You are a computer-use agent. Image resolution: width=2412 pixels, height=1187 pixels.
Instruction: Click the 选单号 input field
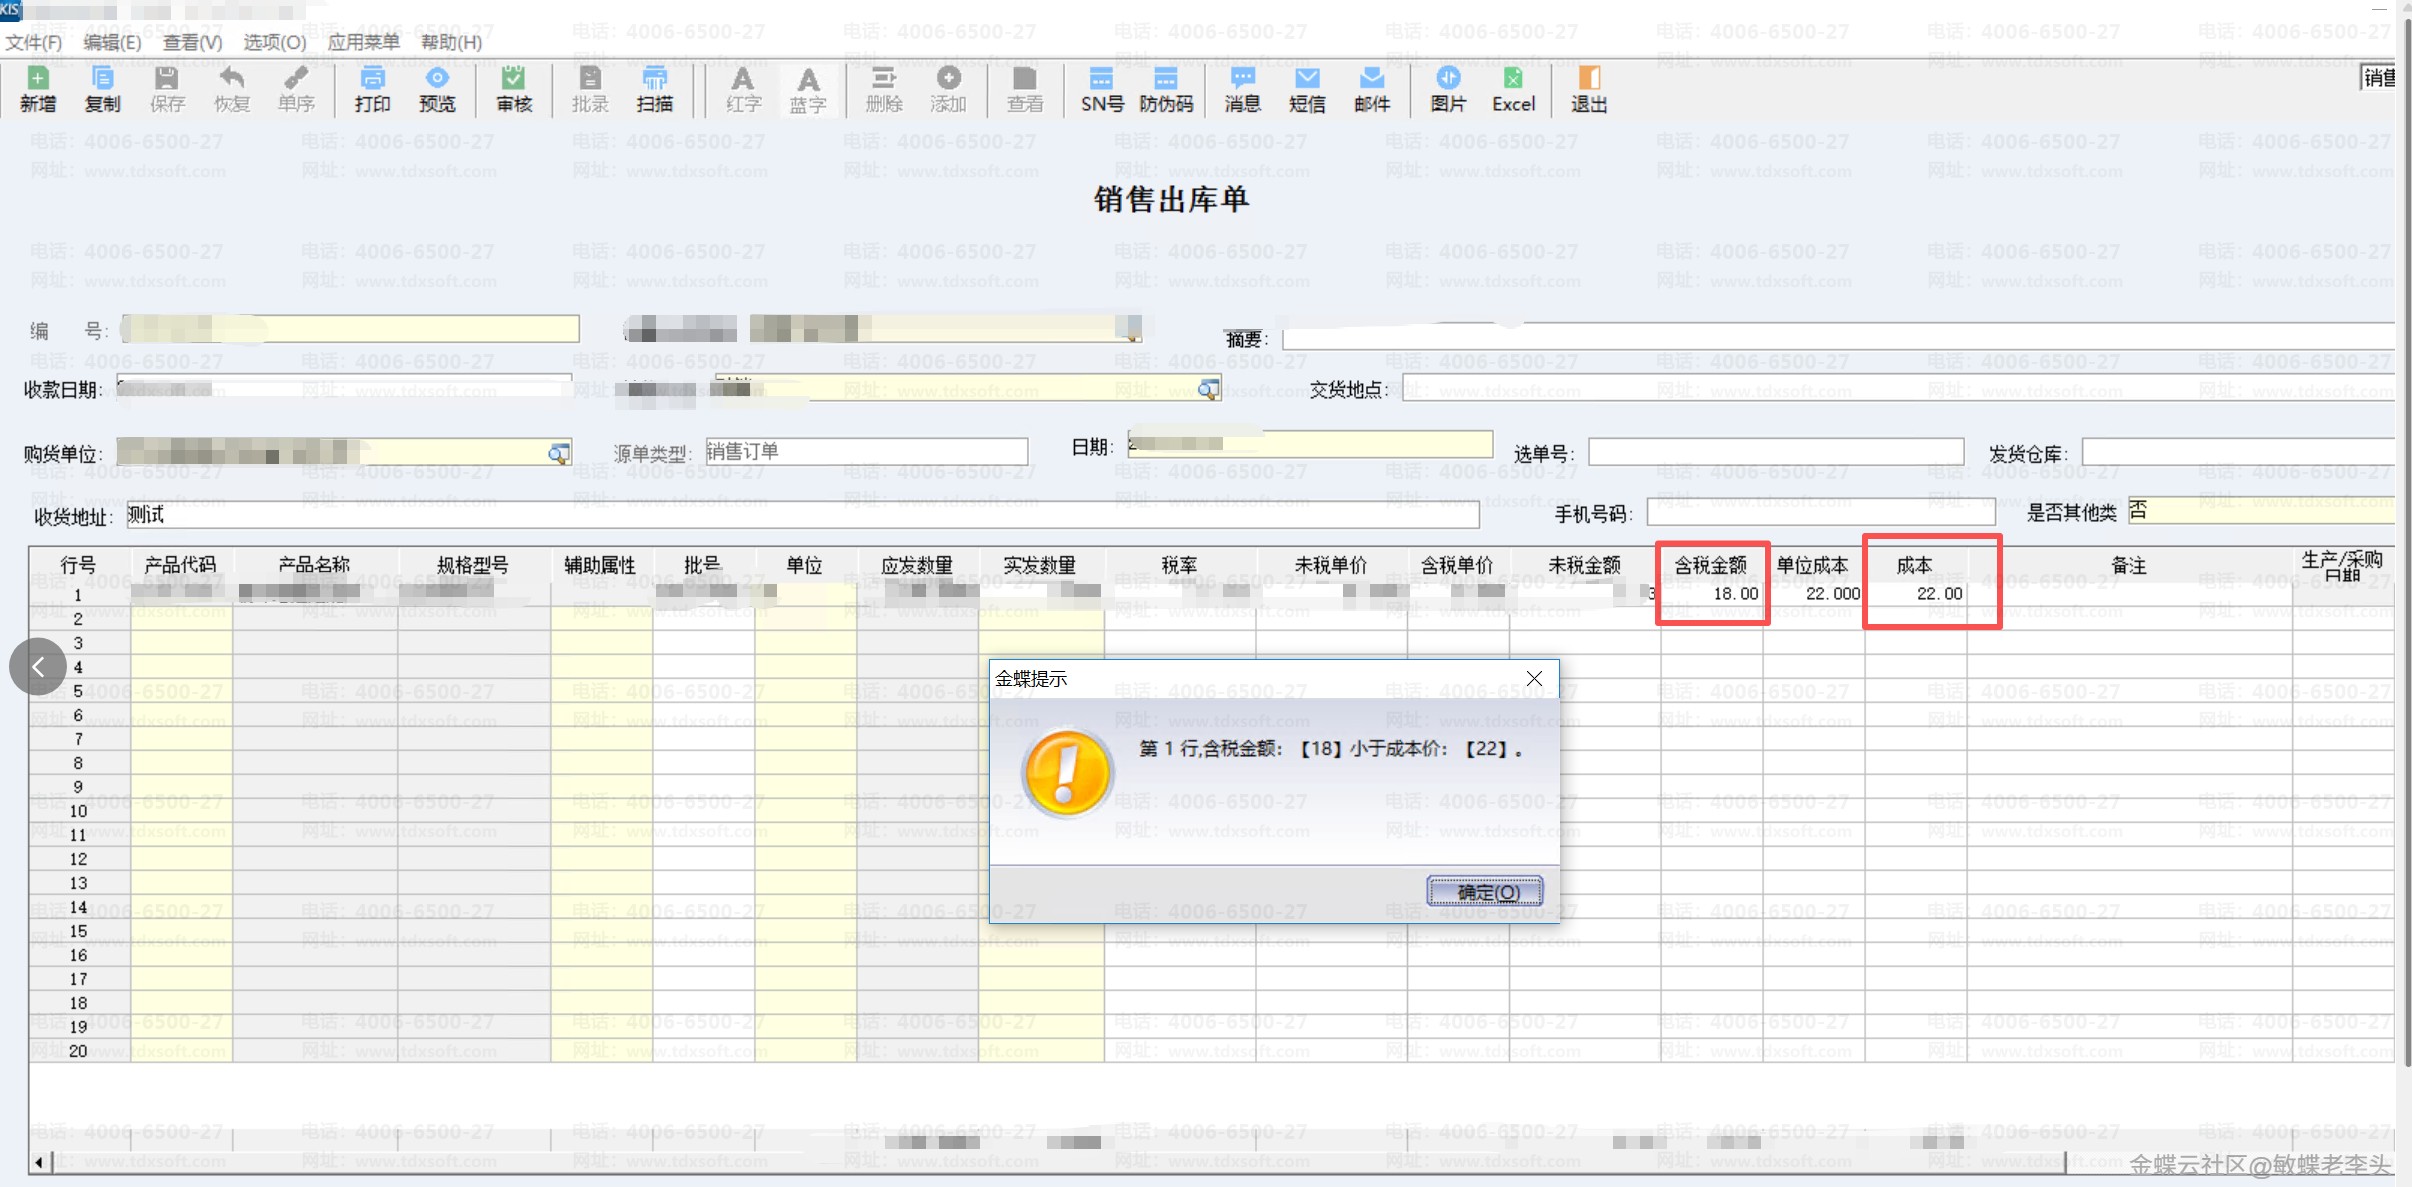[x=1776, y=452]
